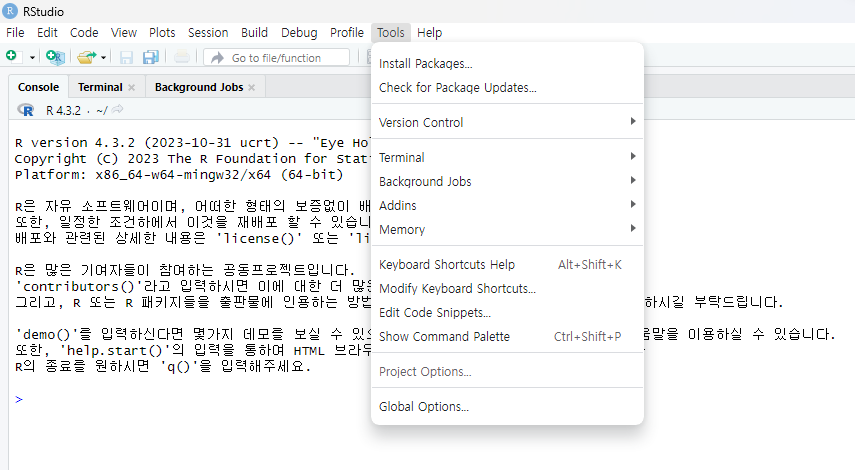The image size is (855, 470).
Task: Expand the Addins submenu
Action: (507, 206)
